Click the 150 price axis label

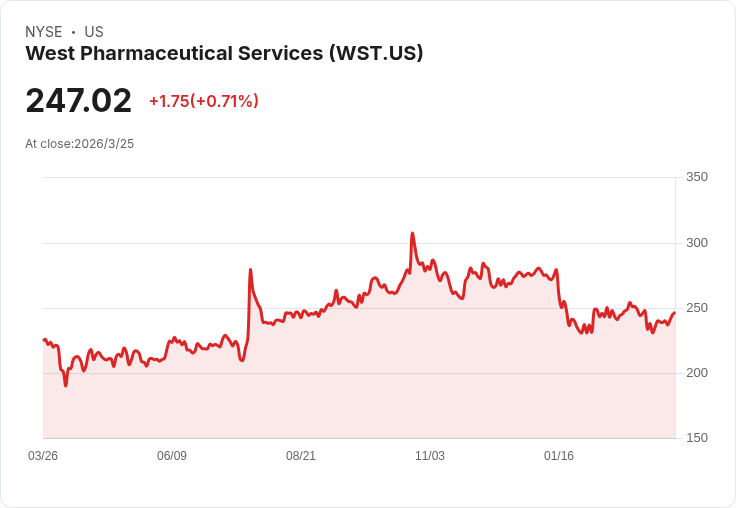point(697,438)
